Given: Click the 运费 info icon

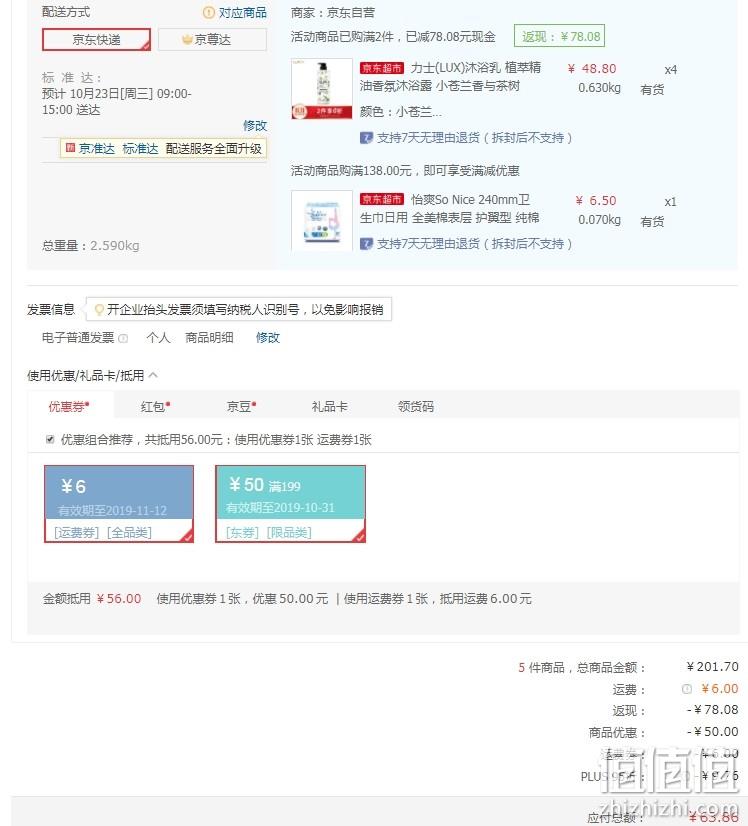Looking at the screenshot, I should (686, 689).
